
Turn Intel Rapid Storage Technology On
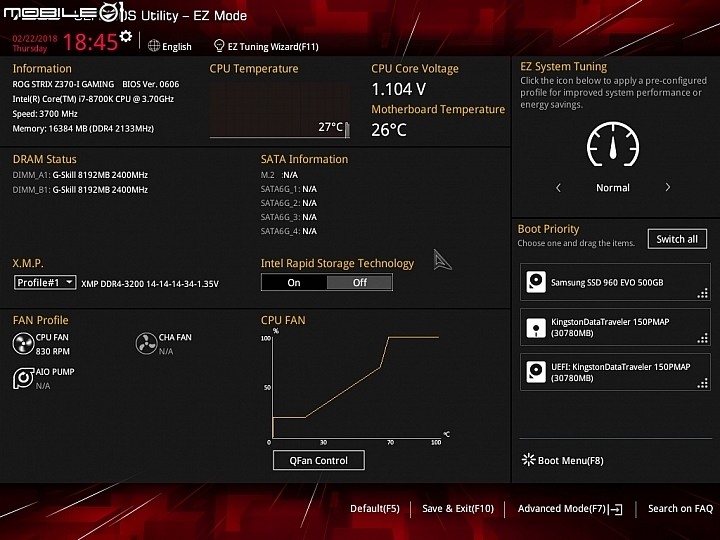pyautogui.click(x=294, y=282)
